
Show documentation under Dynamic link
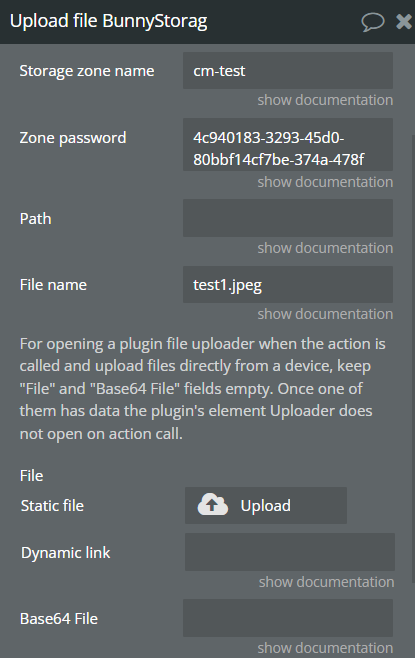(x=326, y=582)
